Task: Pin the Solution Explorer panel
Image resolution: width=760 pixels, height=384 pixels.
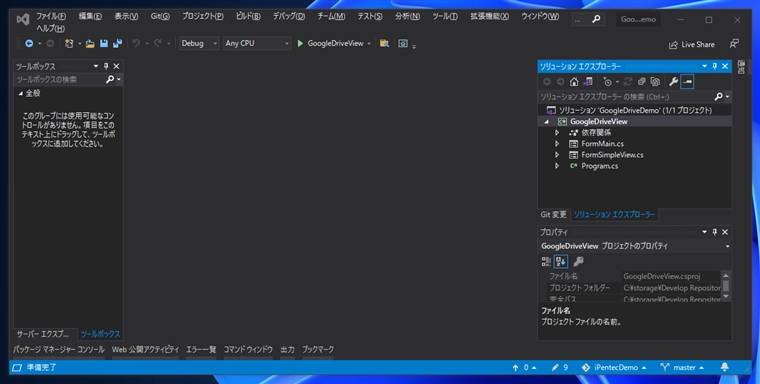Action: point(714,66)
